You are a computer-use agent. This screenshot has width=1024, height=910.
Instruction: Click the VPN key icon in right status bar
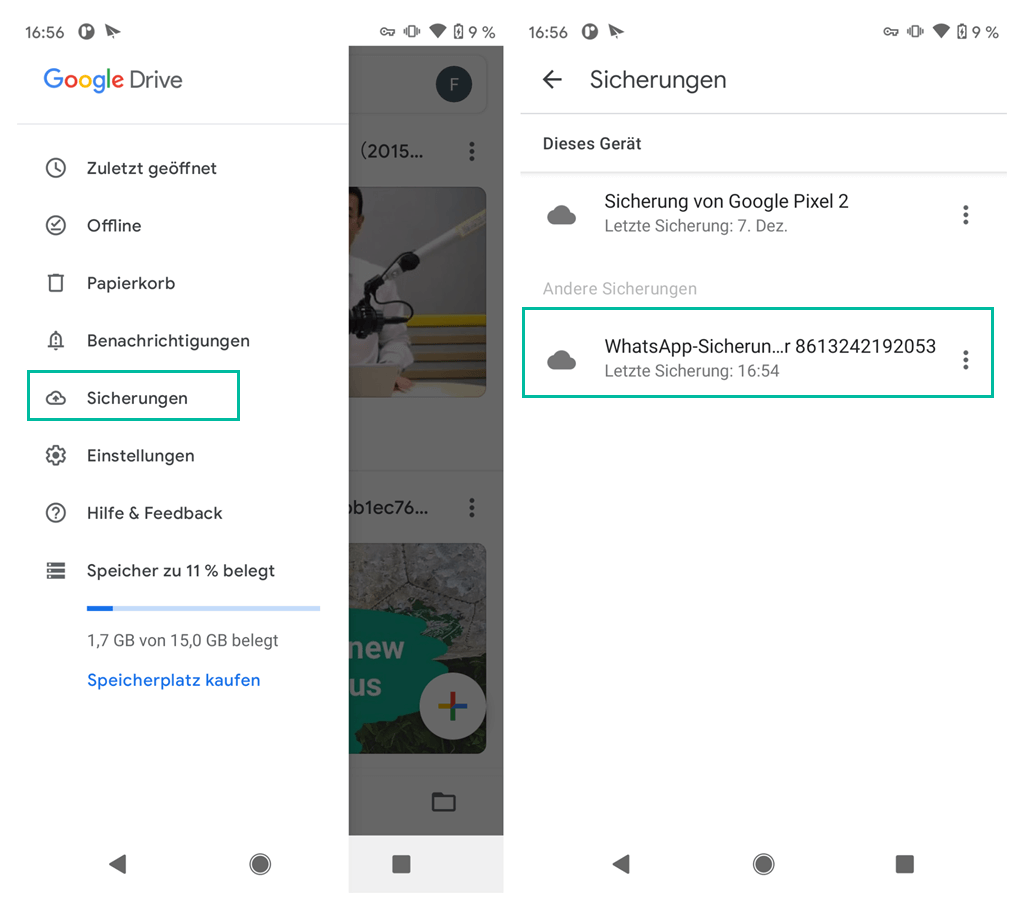point(891,31)
